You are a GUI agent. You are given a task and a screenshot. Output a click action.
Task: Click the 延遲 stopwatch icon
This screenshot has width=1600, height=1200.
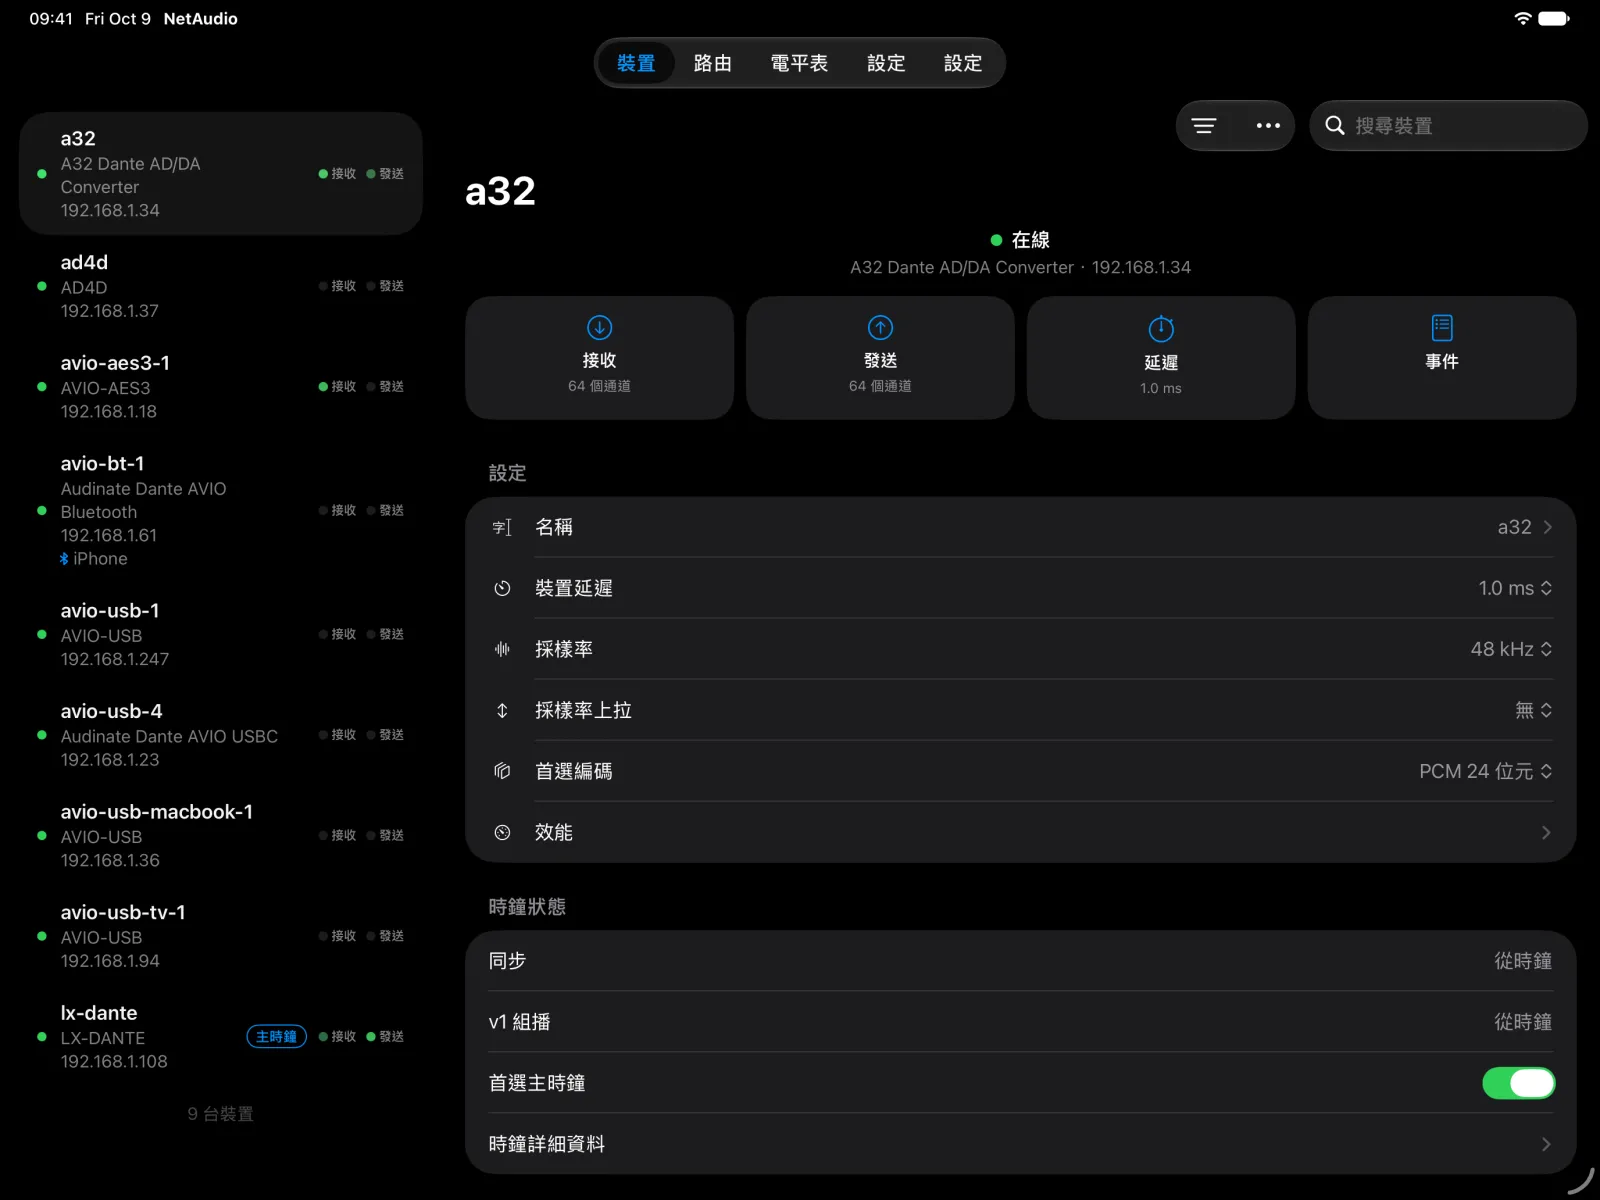(1161, 328)
